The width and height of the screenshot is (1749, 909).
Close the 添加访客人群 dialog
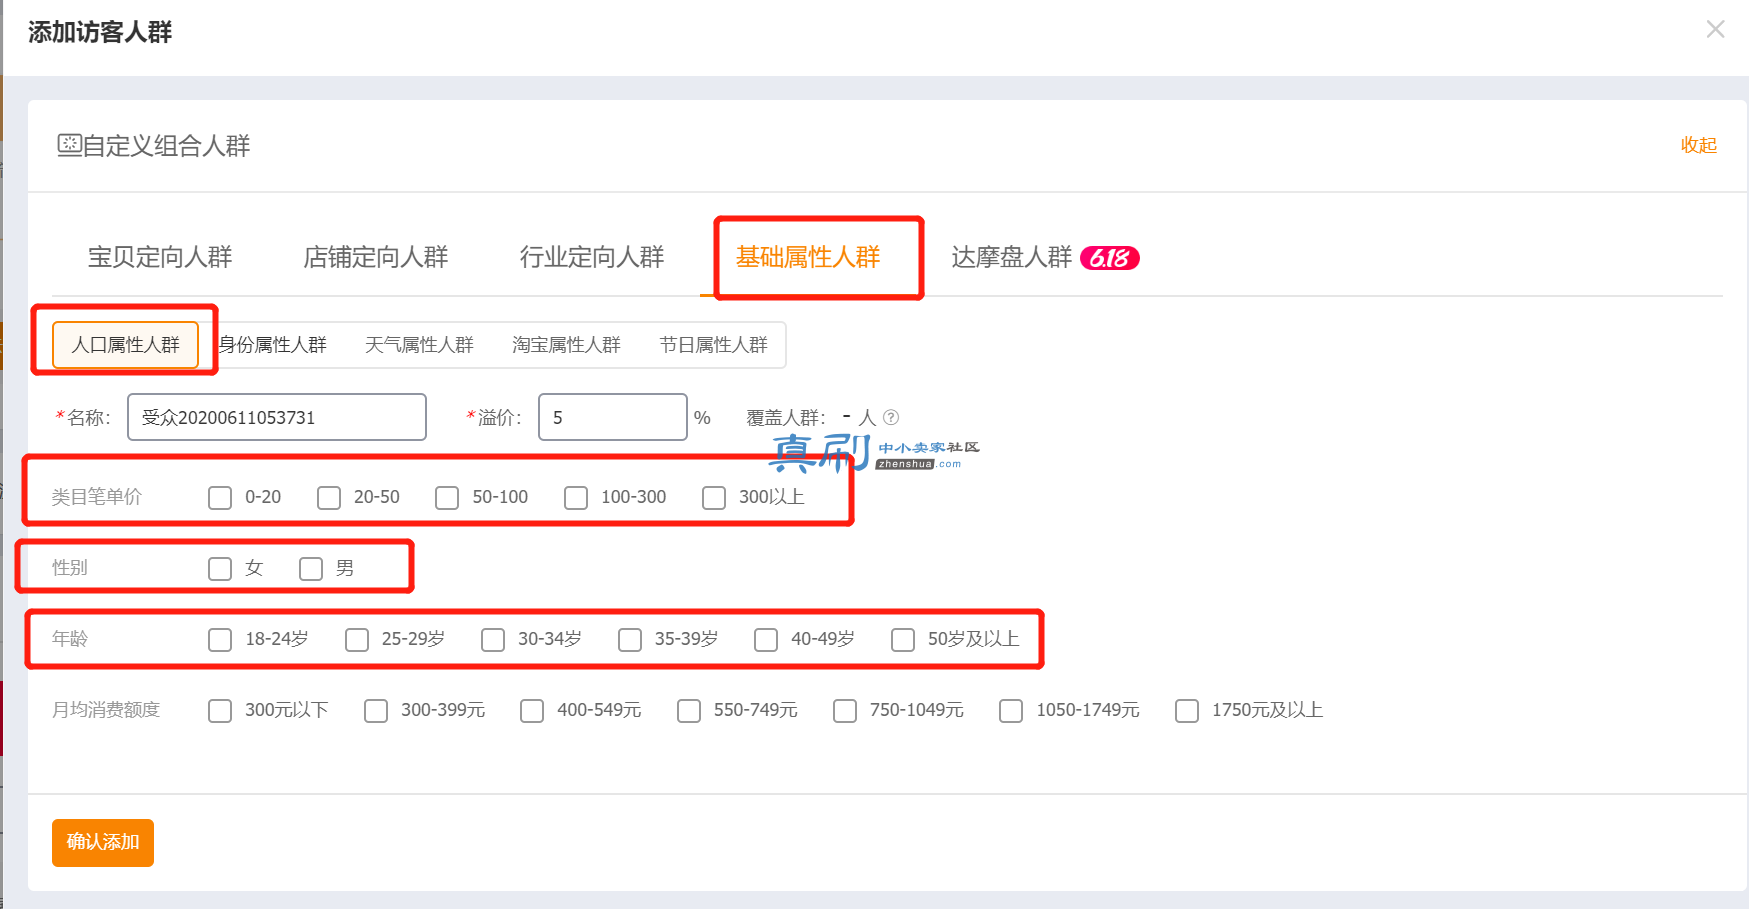click(x=1715, y=30)
